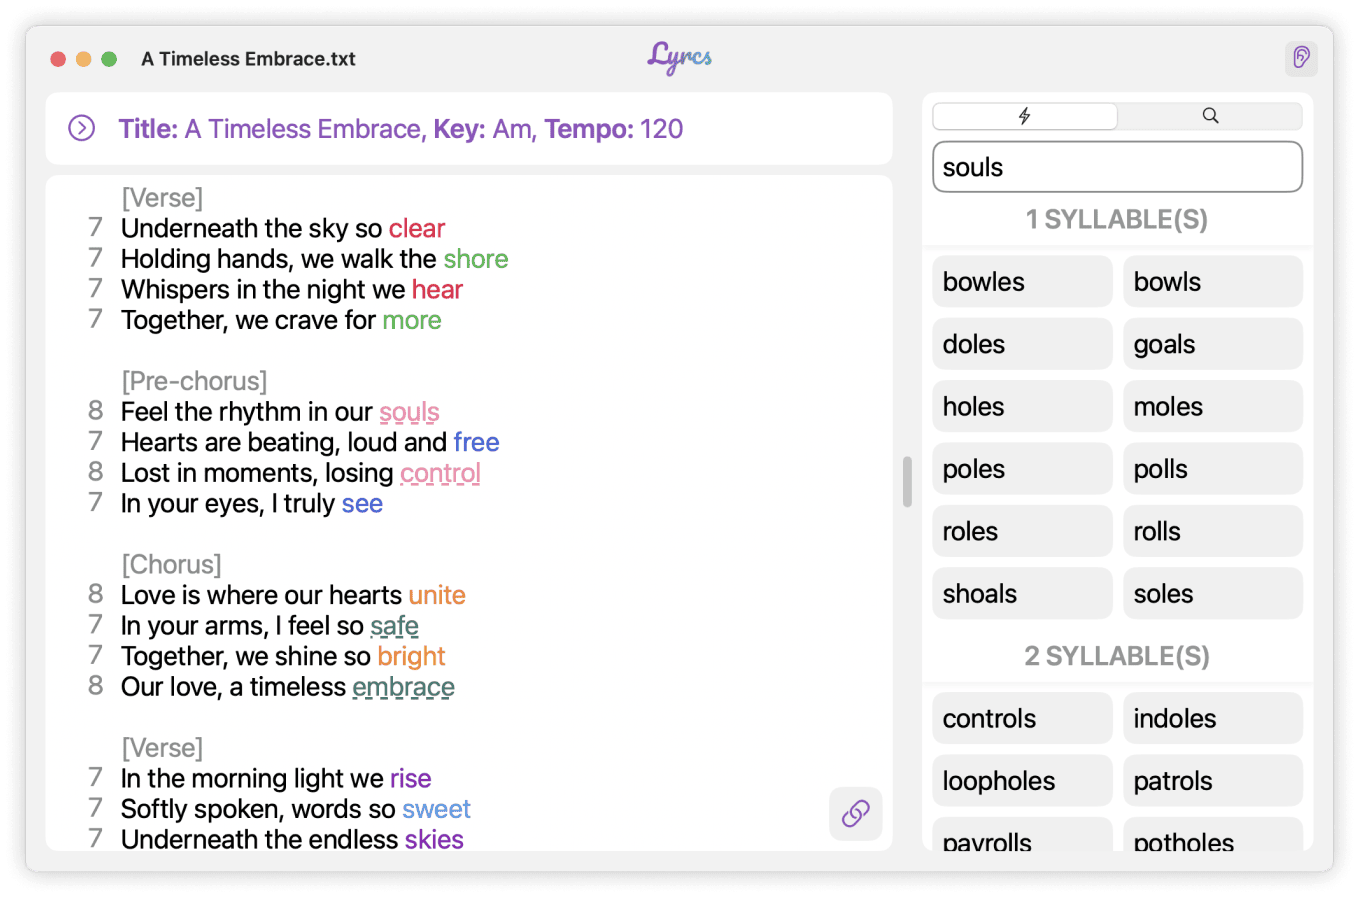The width and height of the screenshot is (1359, 898).
Task: Click the link icon button in the lyrics editor
Action: (x=855, y=813)
